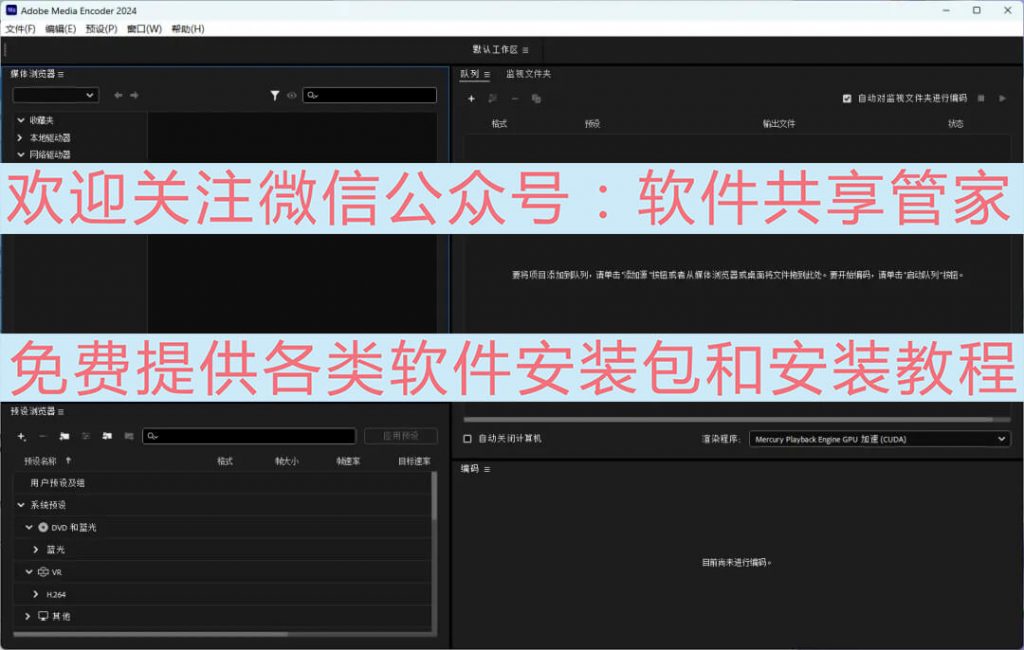The image size is (1024, 650).
Task: Expand the 本地驱动器 local drives node
Action: (20, 138)
